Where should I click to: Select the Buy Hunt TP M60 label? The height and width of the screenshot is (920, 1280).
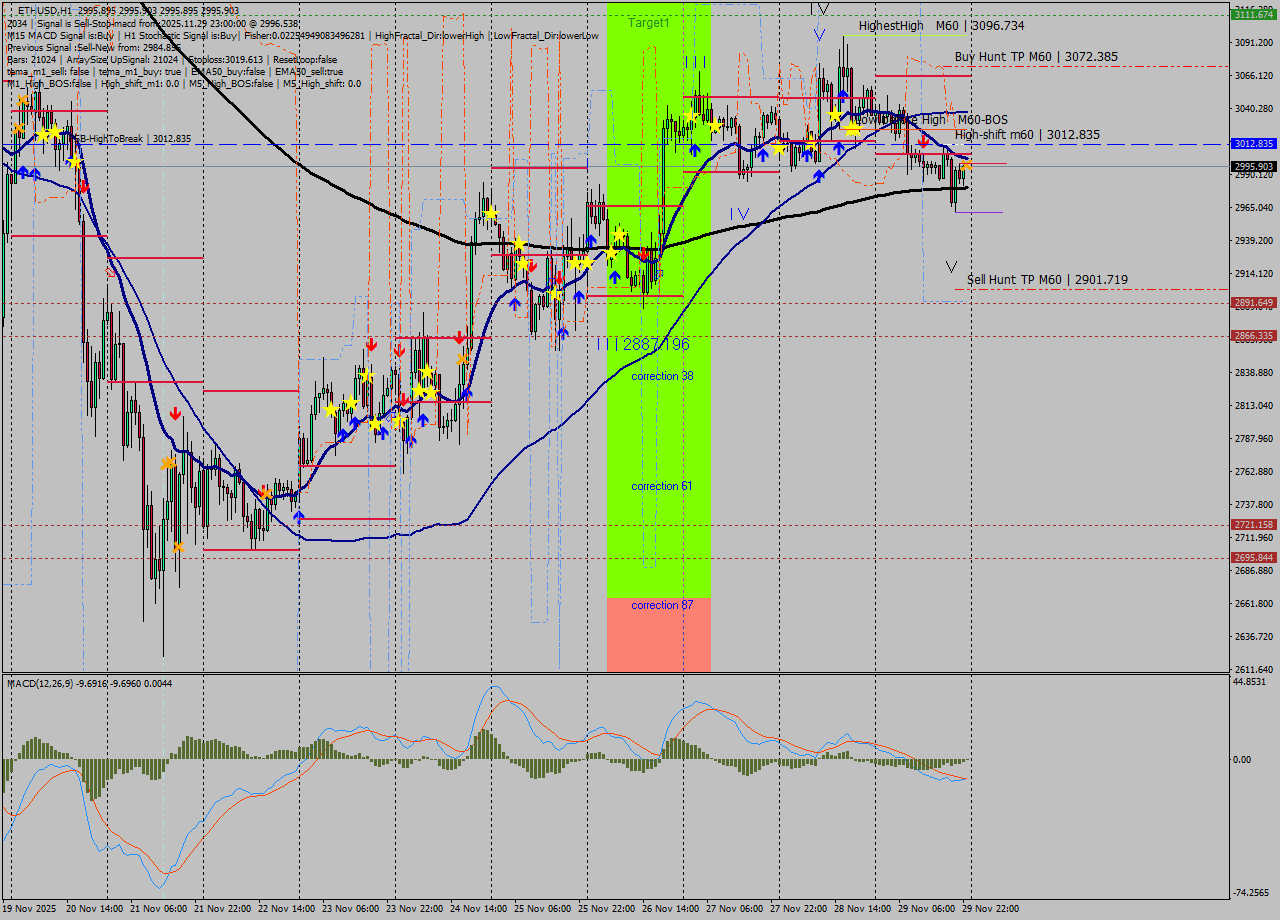pos(1036,57)
